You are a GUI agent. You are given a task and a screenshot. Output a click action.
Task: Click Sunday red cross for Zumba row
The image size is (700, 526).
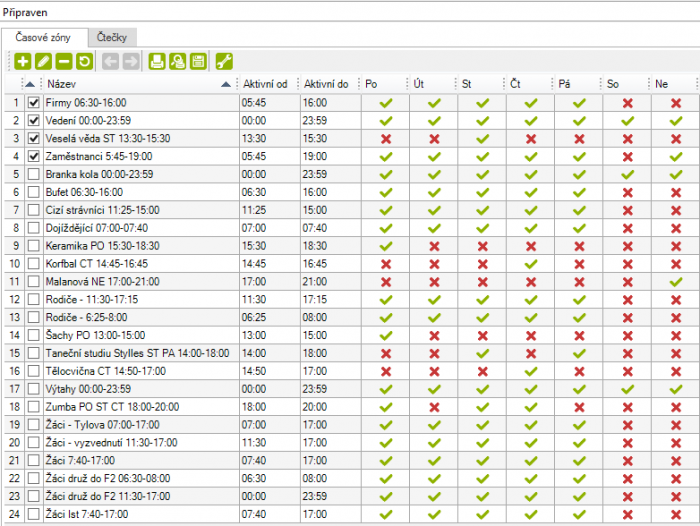(x=675, y=407)
